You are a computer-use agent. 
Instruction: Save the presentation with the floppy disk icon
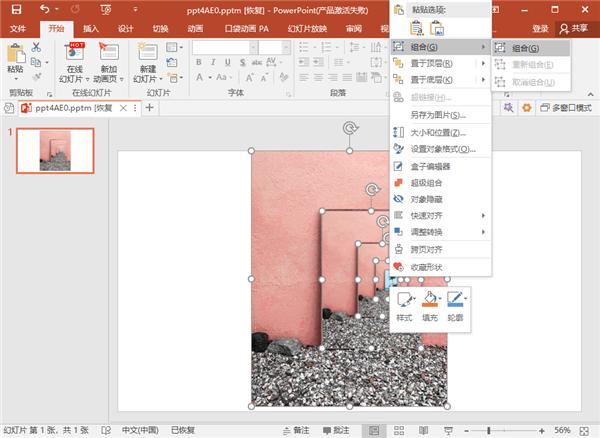coord(16,9)
